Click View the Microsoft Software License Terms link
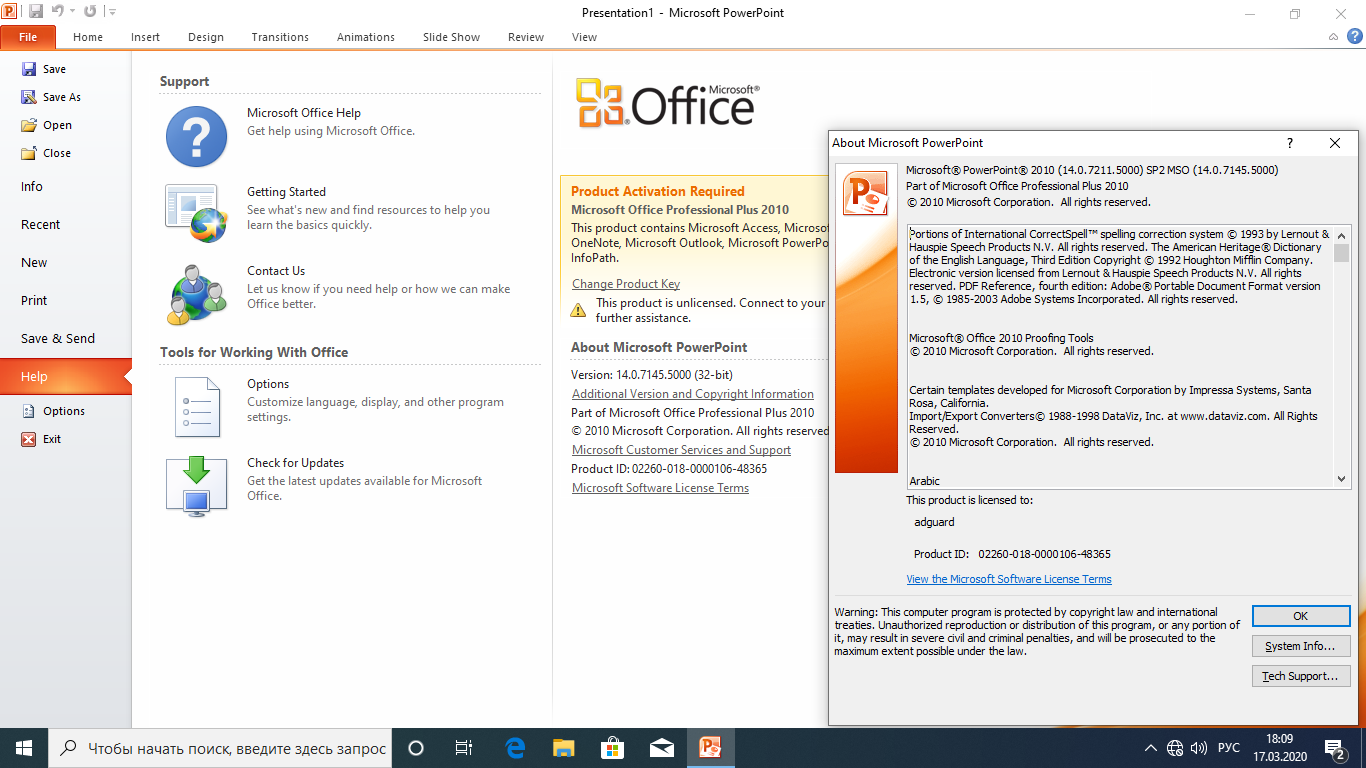 coord(1009,579)
